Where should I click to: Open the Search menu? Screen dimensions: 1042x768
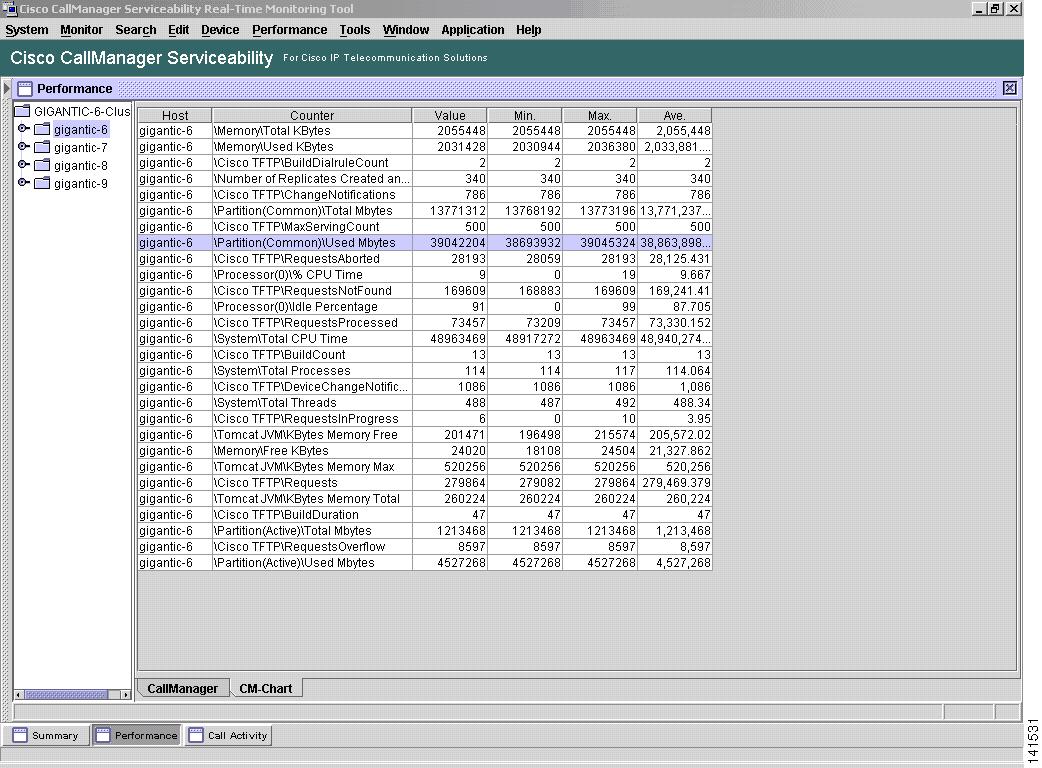136,30
